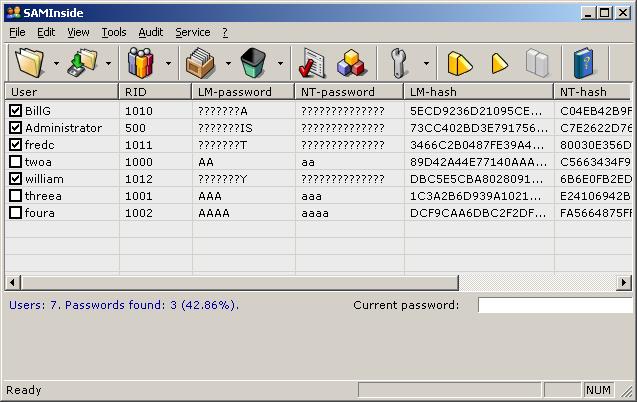Open the blue help book icon
The height and width of the screenshot is (402, 637).
583,63
